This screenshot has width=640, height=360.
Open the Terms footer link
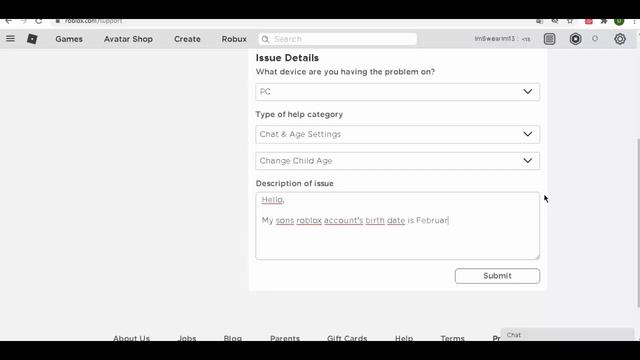click(452, 338)
